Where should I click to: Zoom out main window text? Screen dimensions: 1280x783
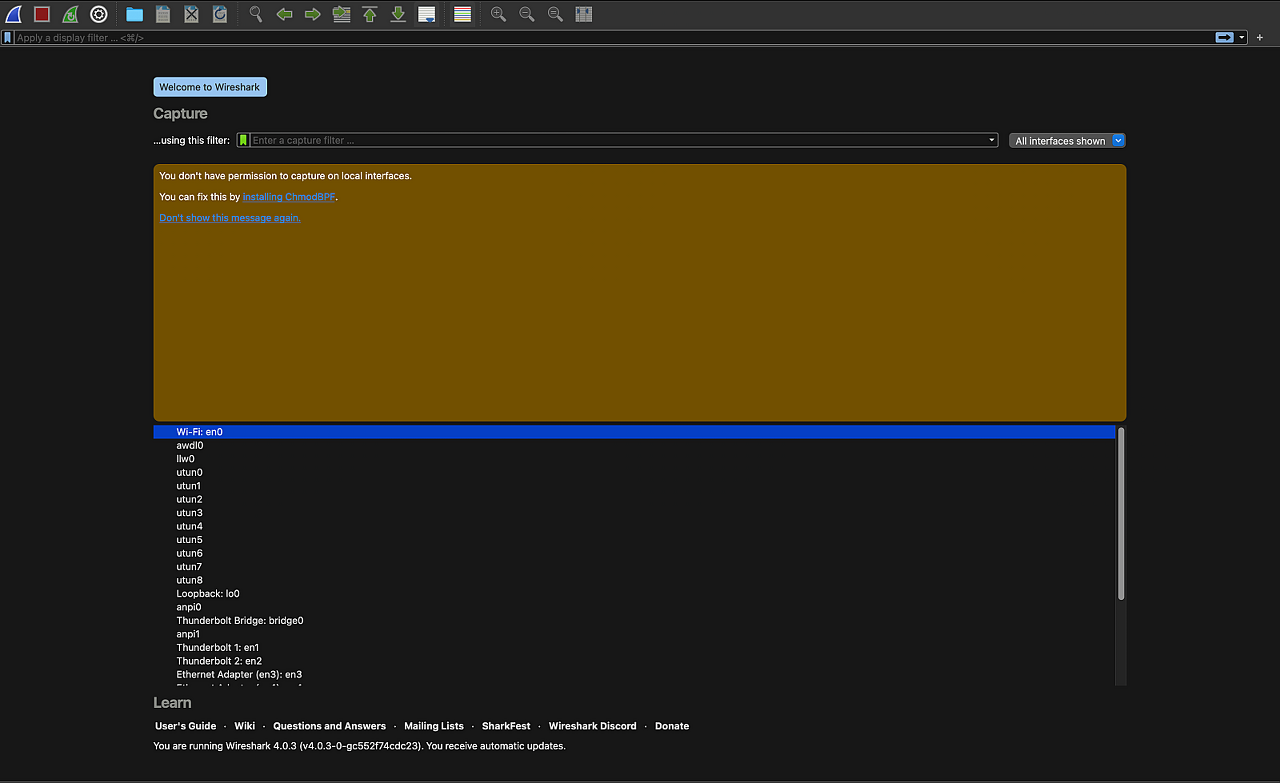(x=526, y=14)
